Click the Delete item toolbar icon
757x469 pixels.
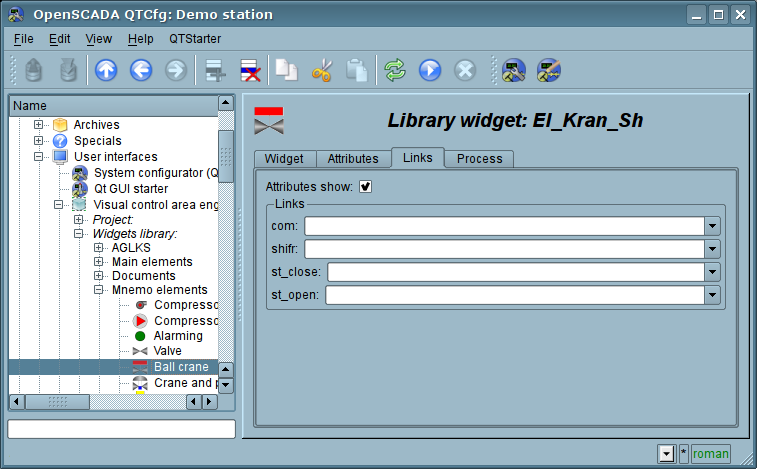tap(249, 70)
